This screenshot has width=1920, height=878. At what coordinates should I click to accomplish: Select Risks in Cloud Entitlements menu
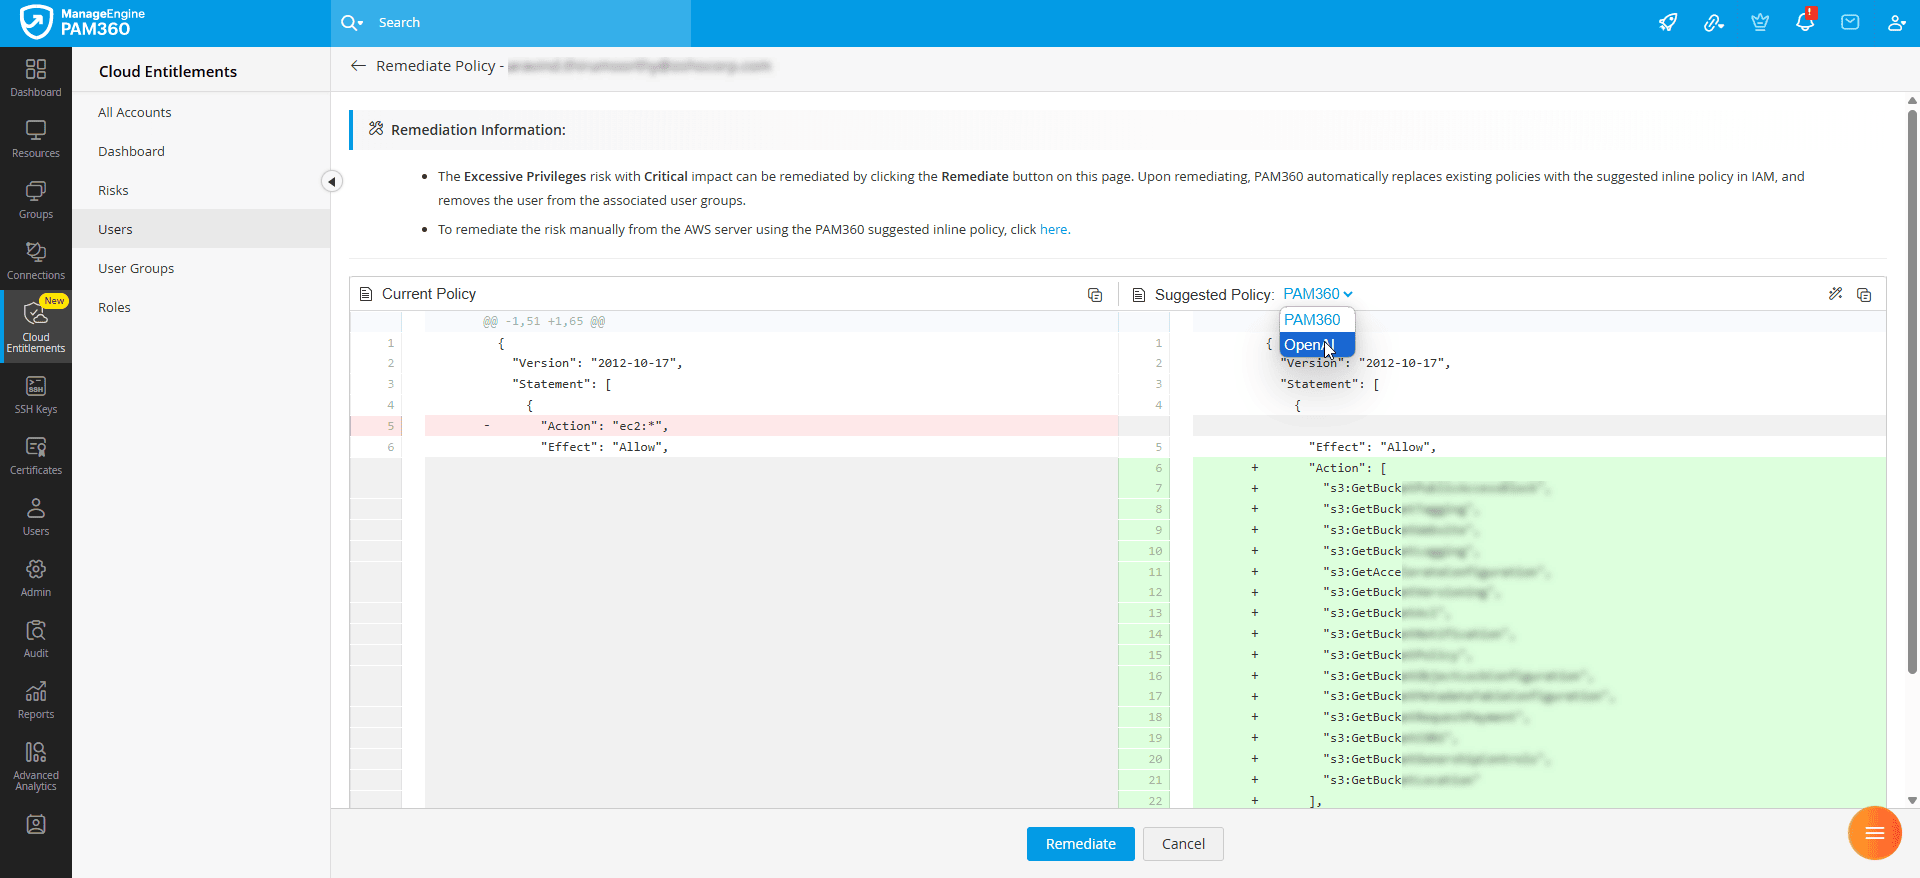[113, 190]
